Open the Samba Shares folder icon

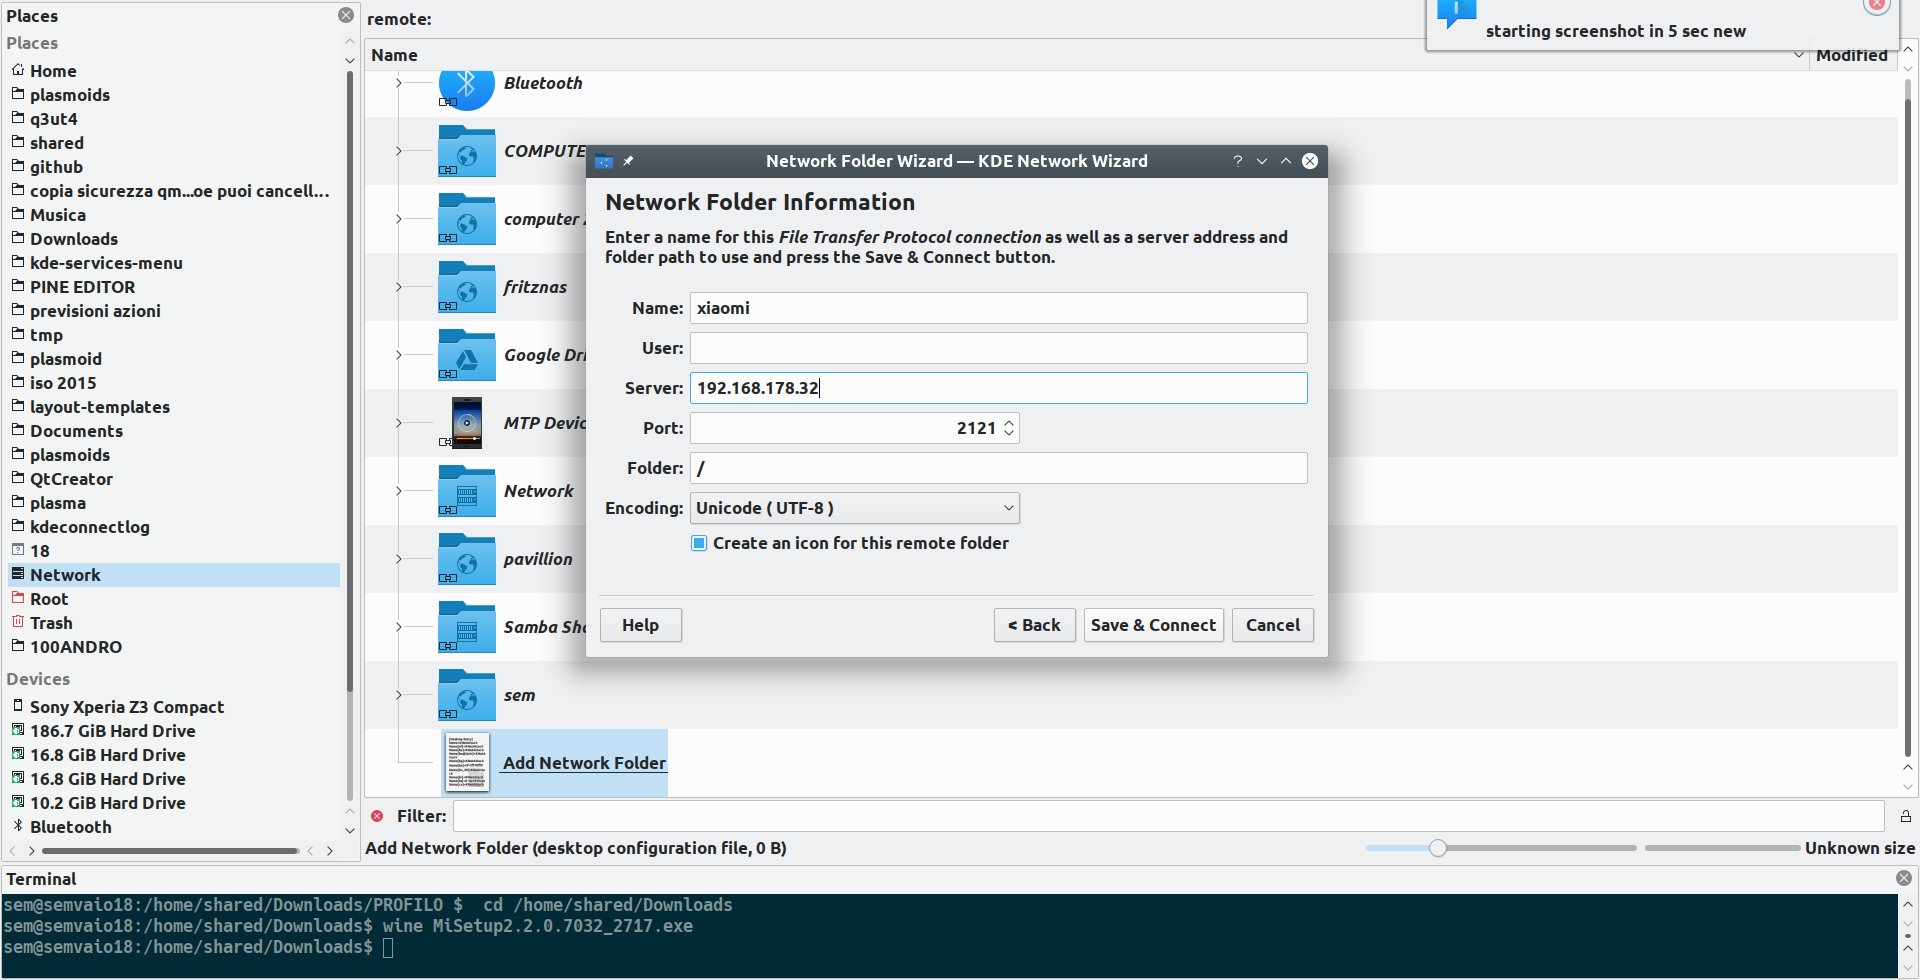click(466, 627)
